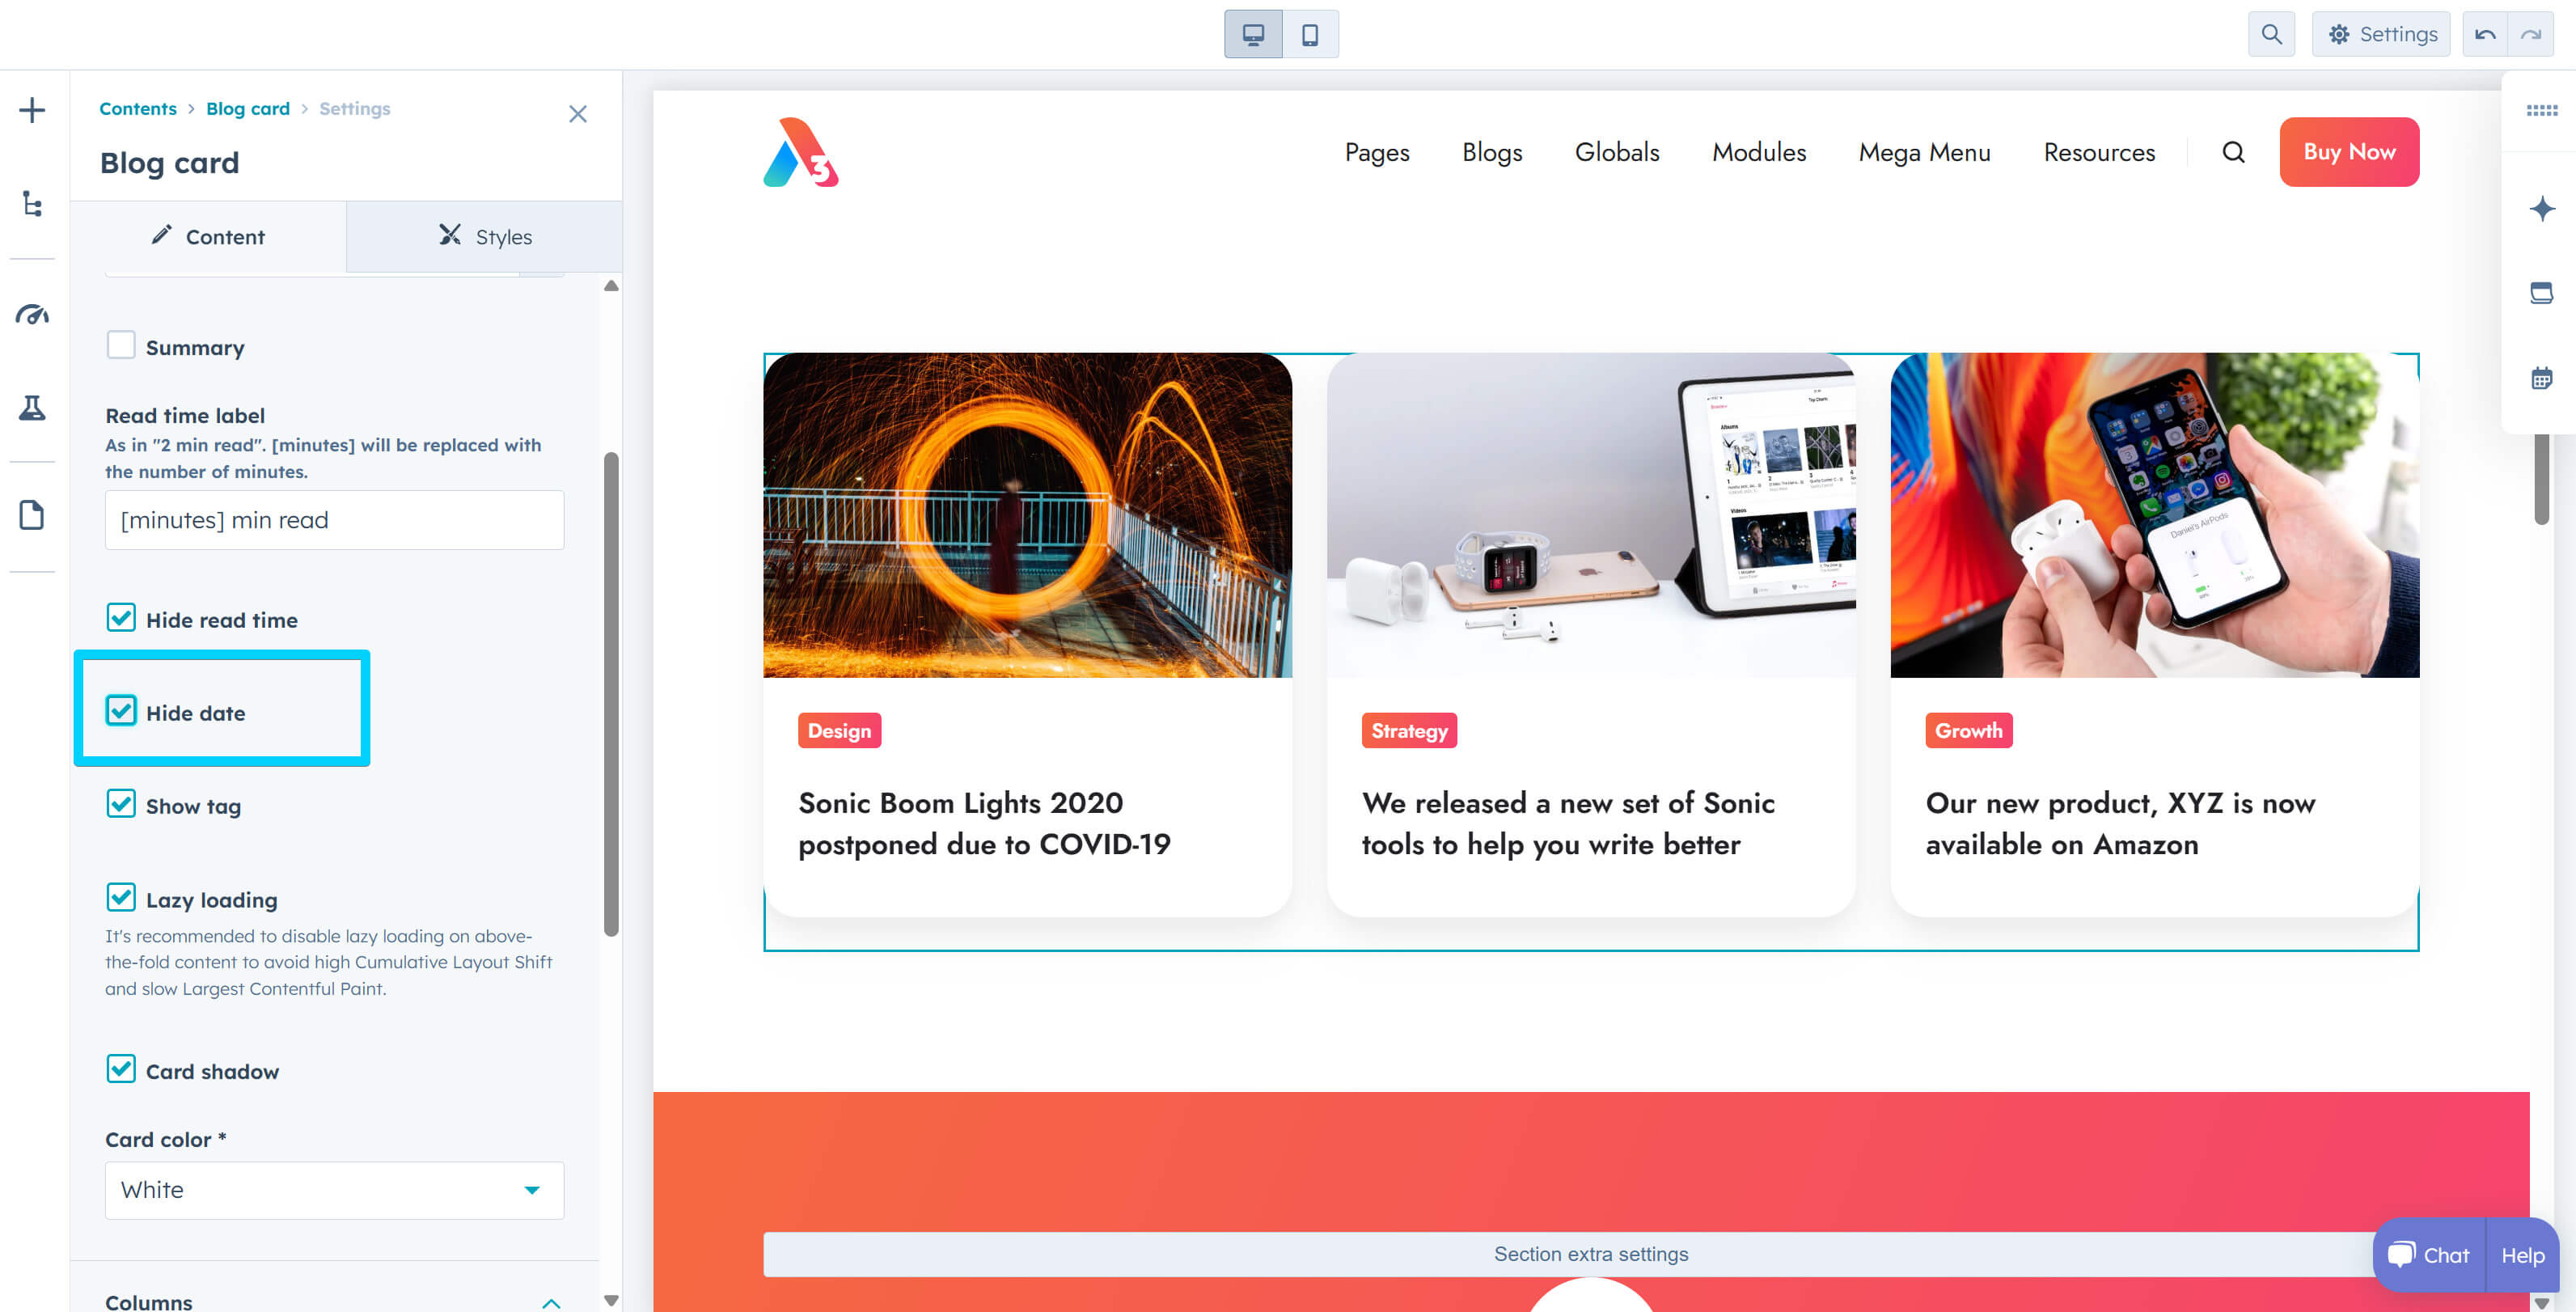
Task: Click the Growth tag badge
Action: (1968, 731)
